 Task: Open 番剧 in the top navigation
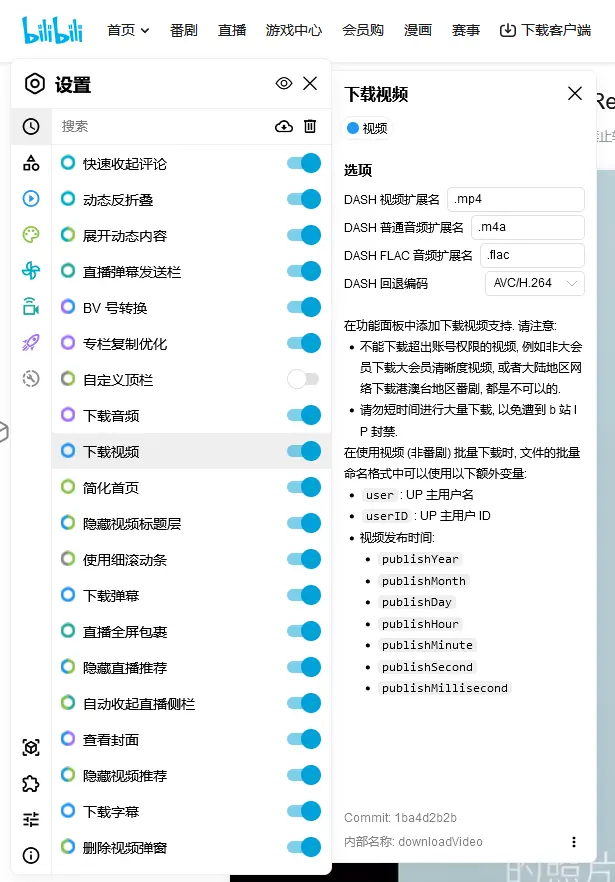point(184,30)
